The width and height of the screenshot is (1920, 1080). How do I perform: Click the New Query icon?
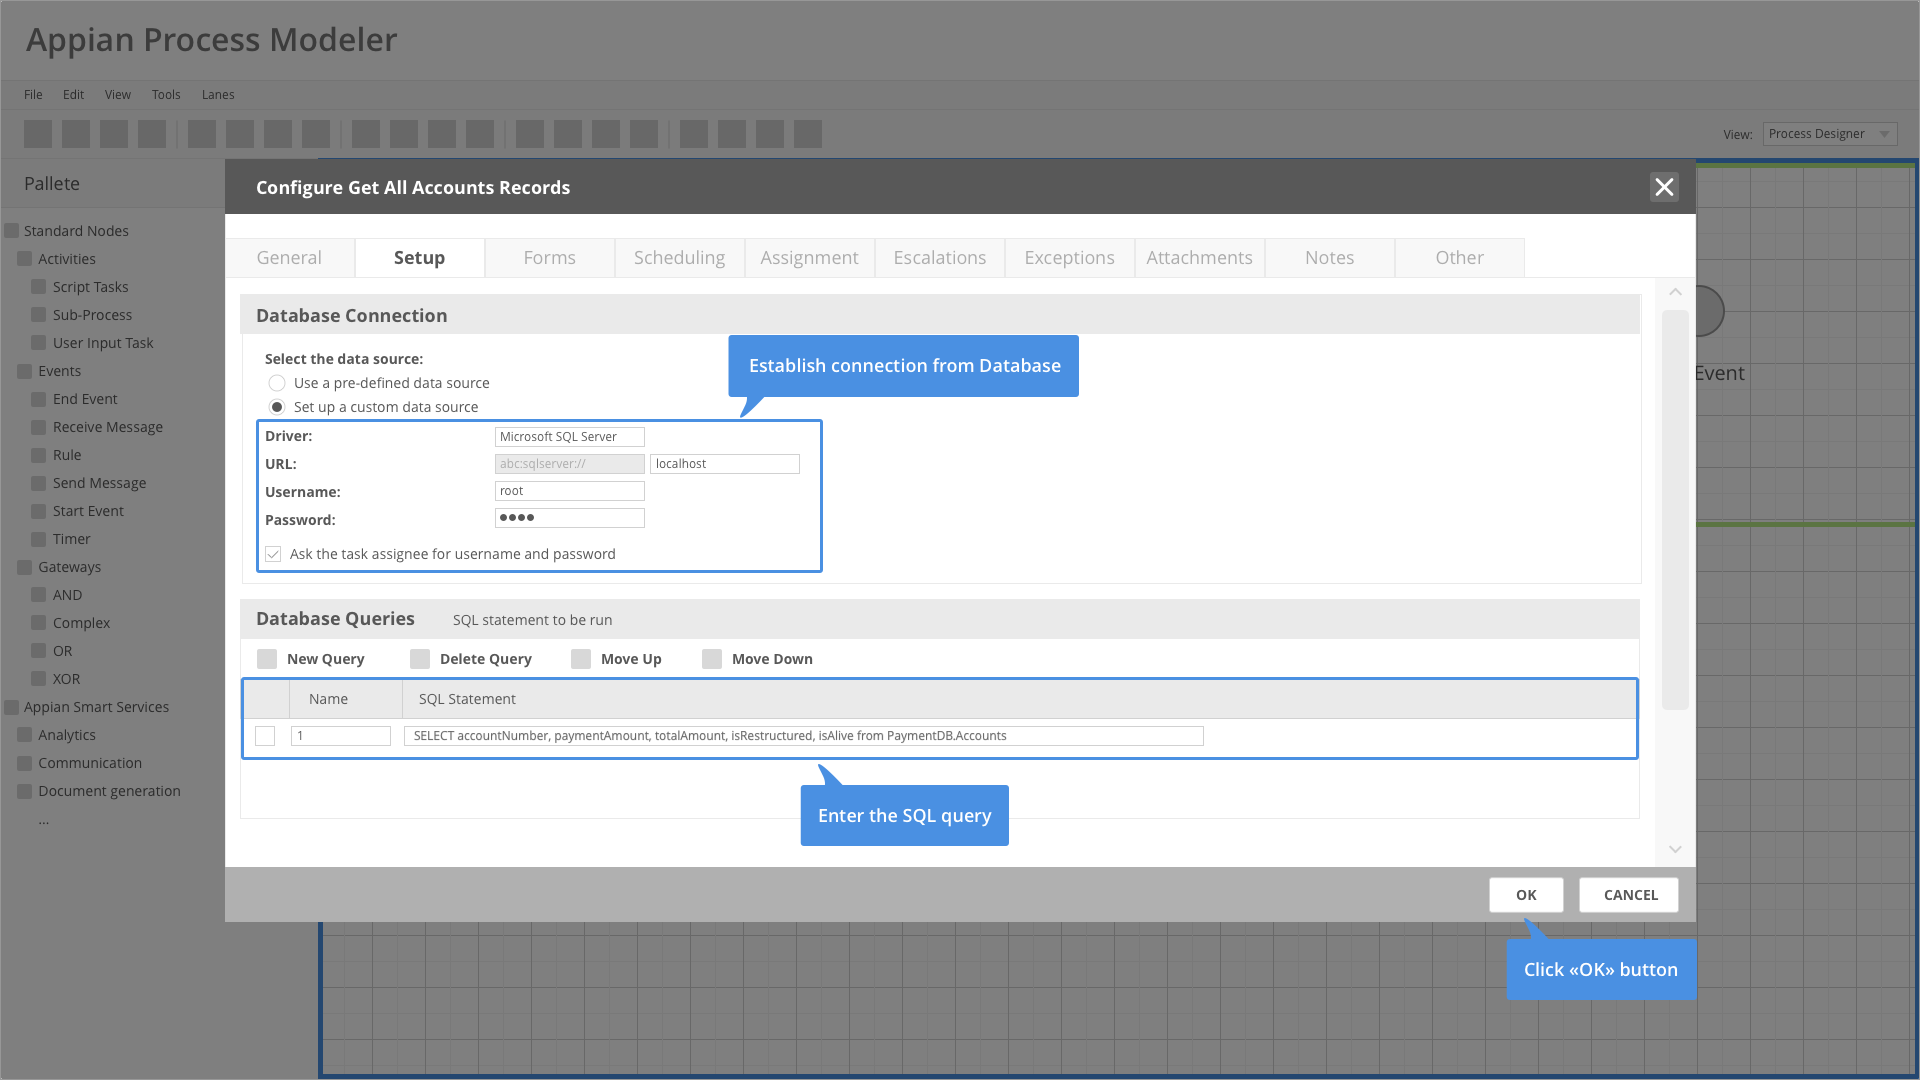267,659
